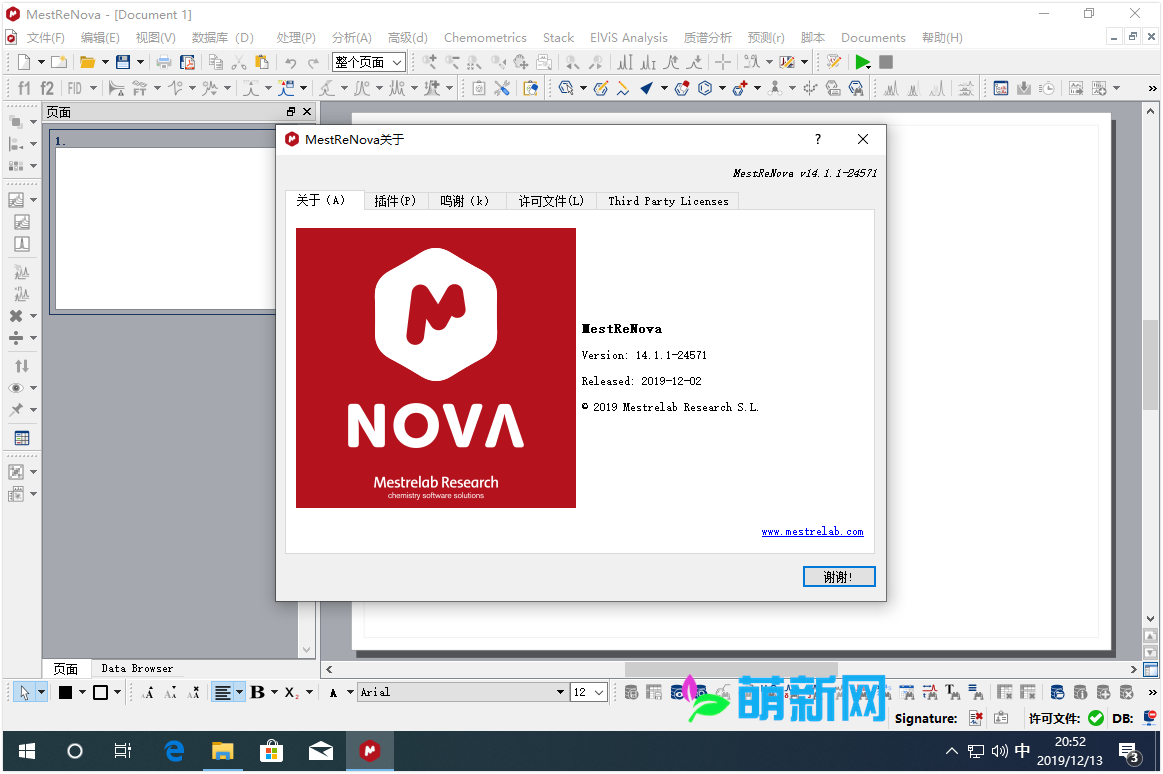Expand the toolbar overflow chevron at top right
Viewport: 1163px width, 774px height.
coord(1152,89)
